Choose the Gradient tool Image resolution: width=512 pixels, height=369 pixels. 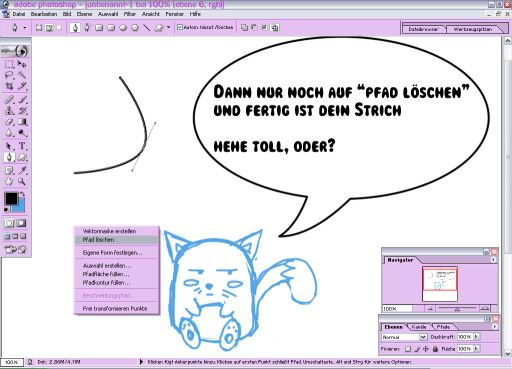[22, 122]
